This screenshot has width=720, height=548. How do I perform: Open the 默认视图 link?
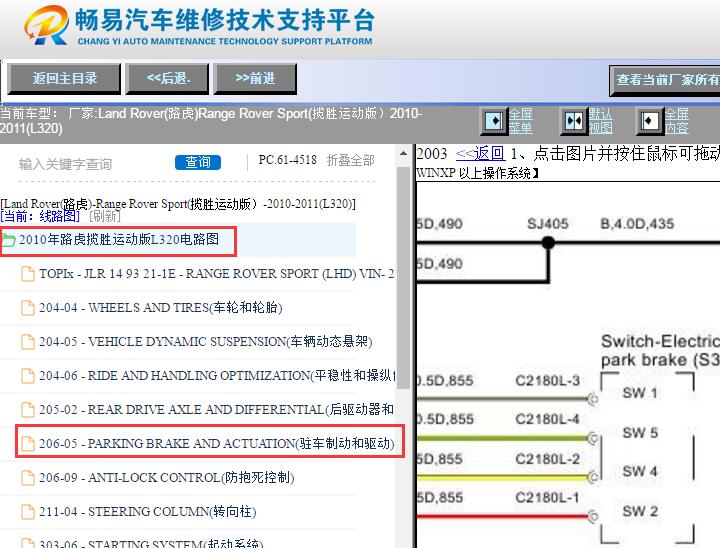click(x=600, y=121)
